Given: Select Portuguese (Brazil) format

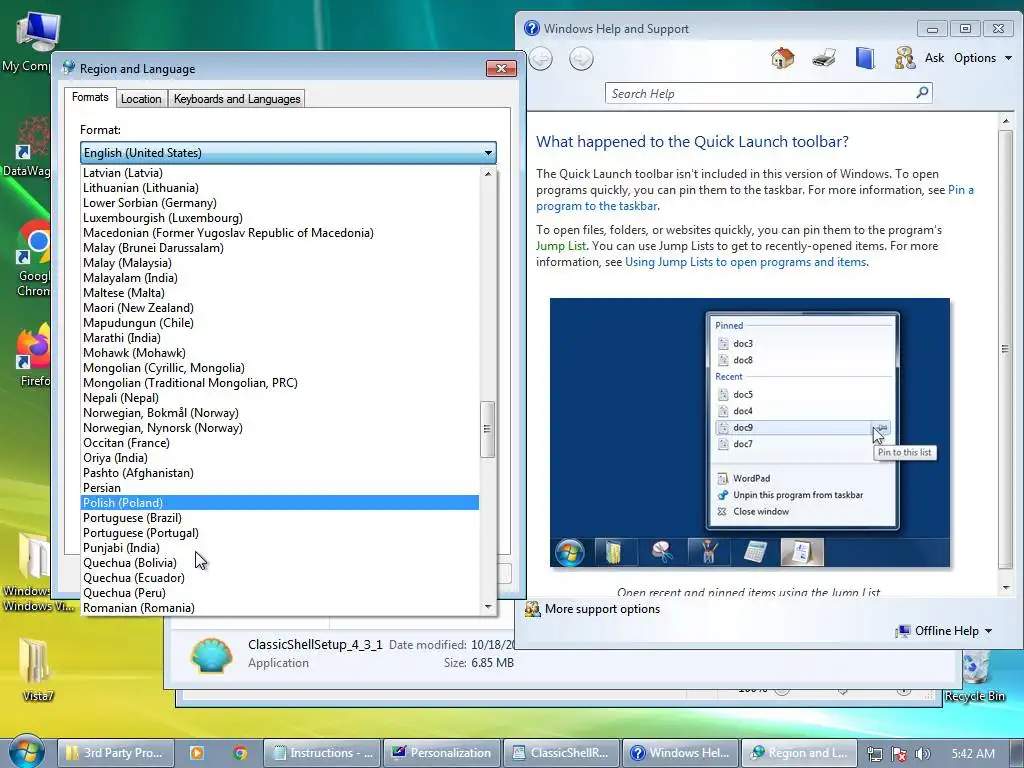Looking at the screenshot, I should point(280,518).
